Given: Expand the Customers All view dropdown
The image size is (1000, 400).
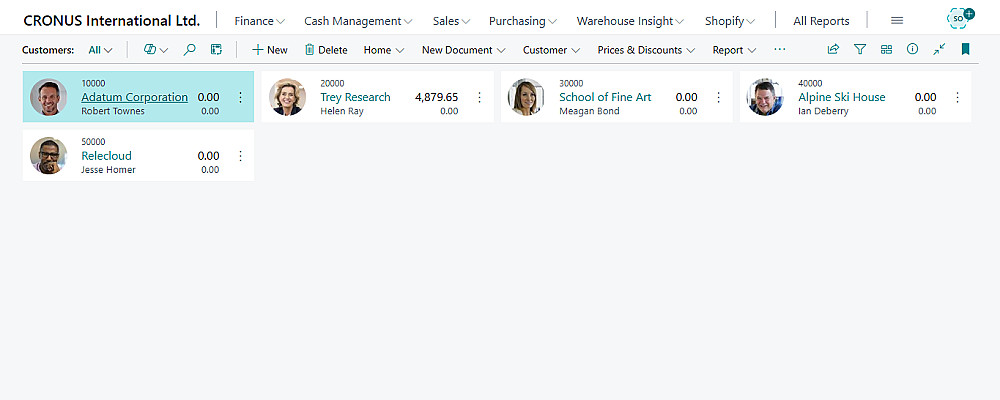Looking at the screenshot, I should 100,49.
